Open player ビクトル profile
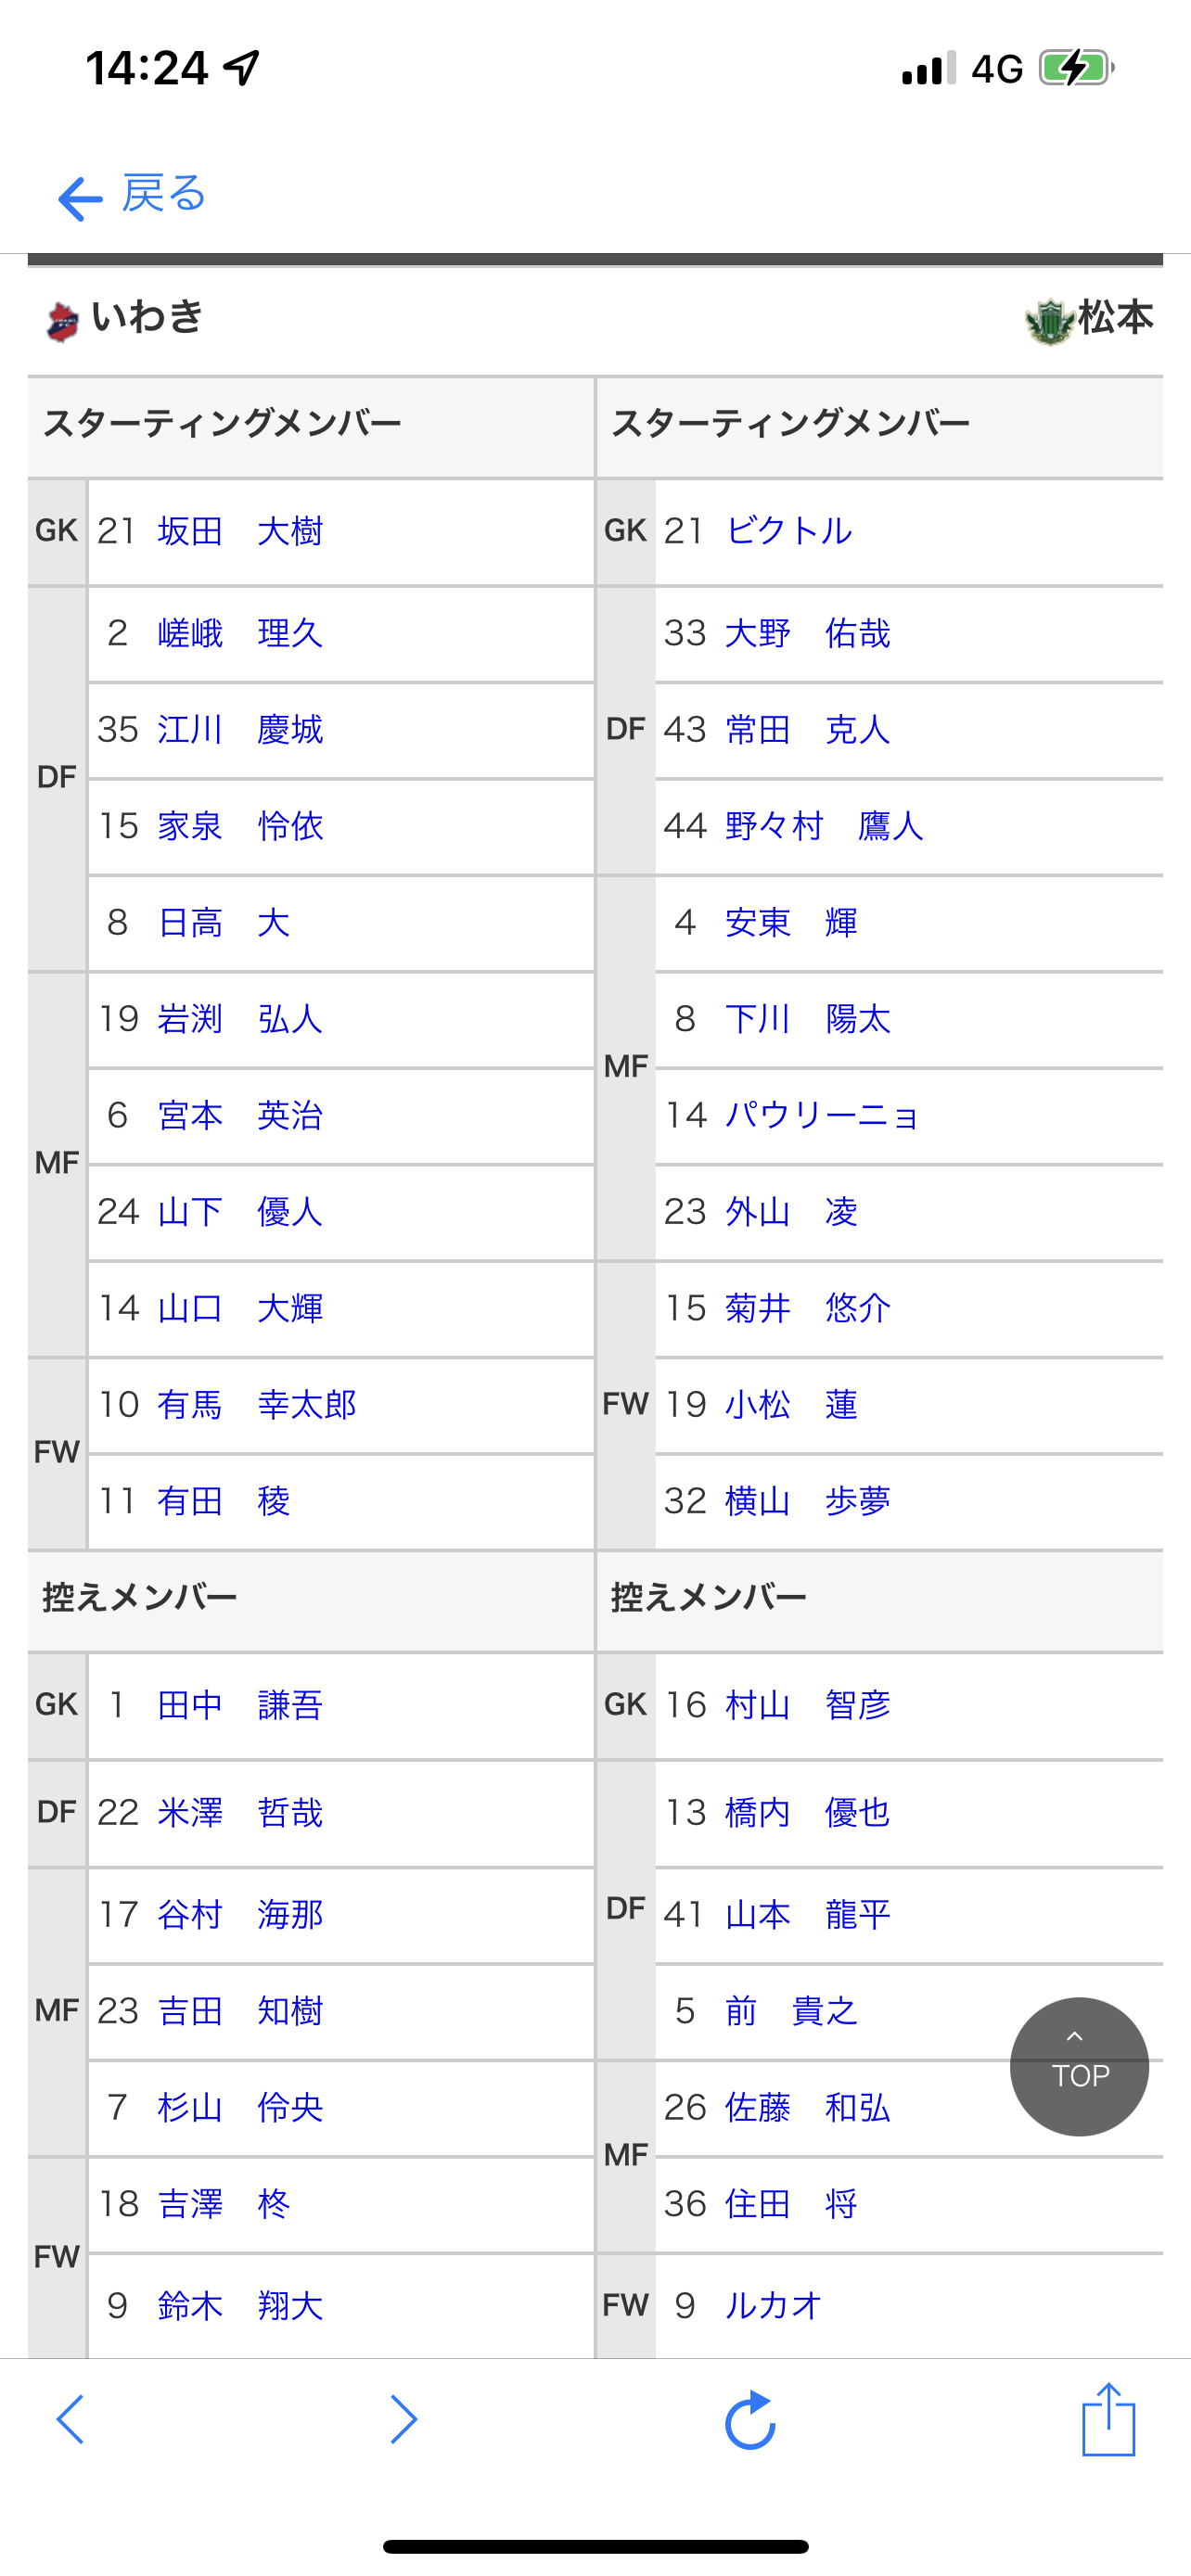The width and height of the screenshot is (1191, 2576). (789, 531)
